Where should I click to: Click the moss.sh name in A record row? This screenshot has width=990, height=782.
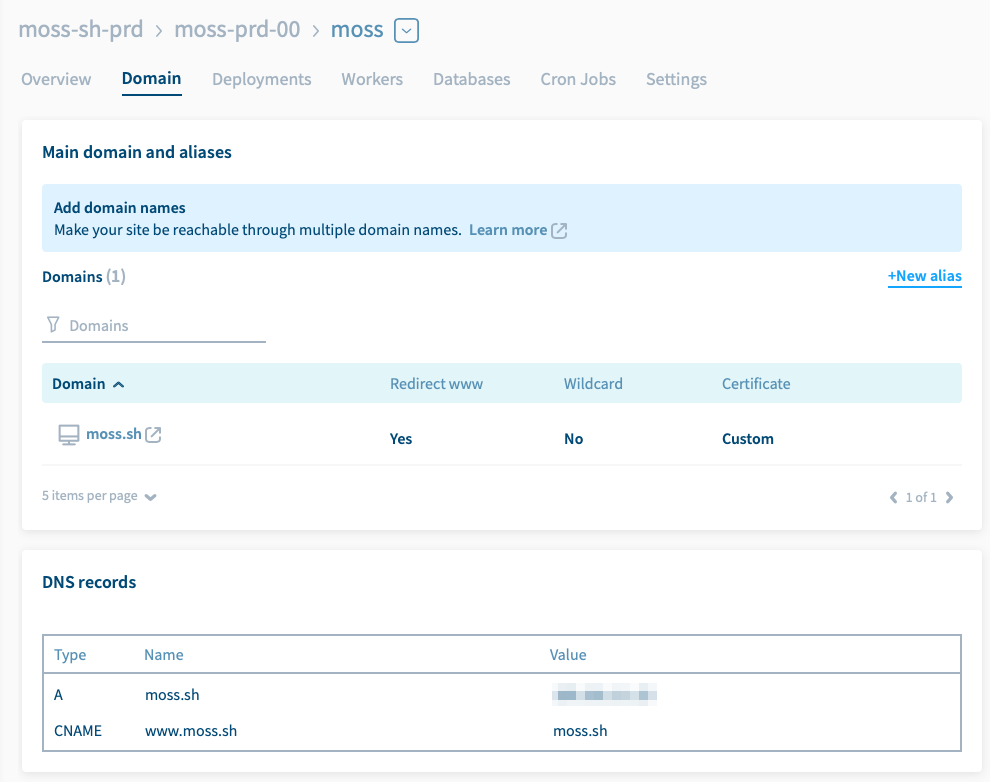172,695
